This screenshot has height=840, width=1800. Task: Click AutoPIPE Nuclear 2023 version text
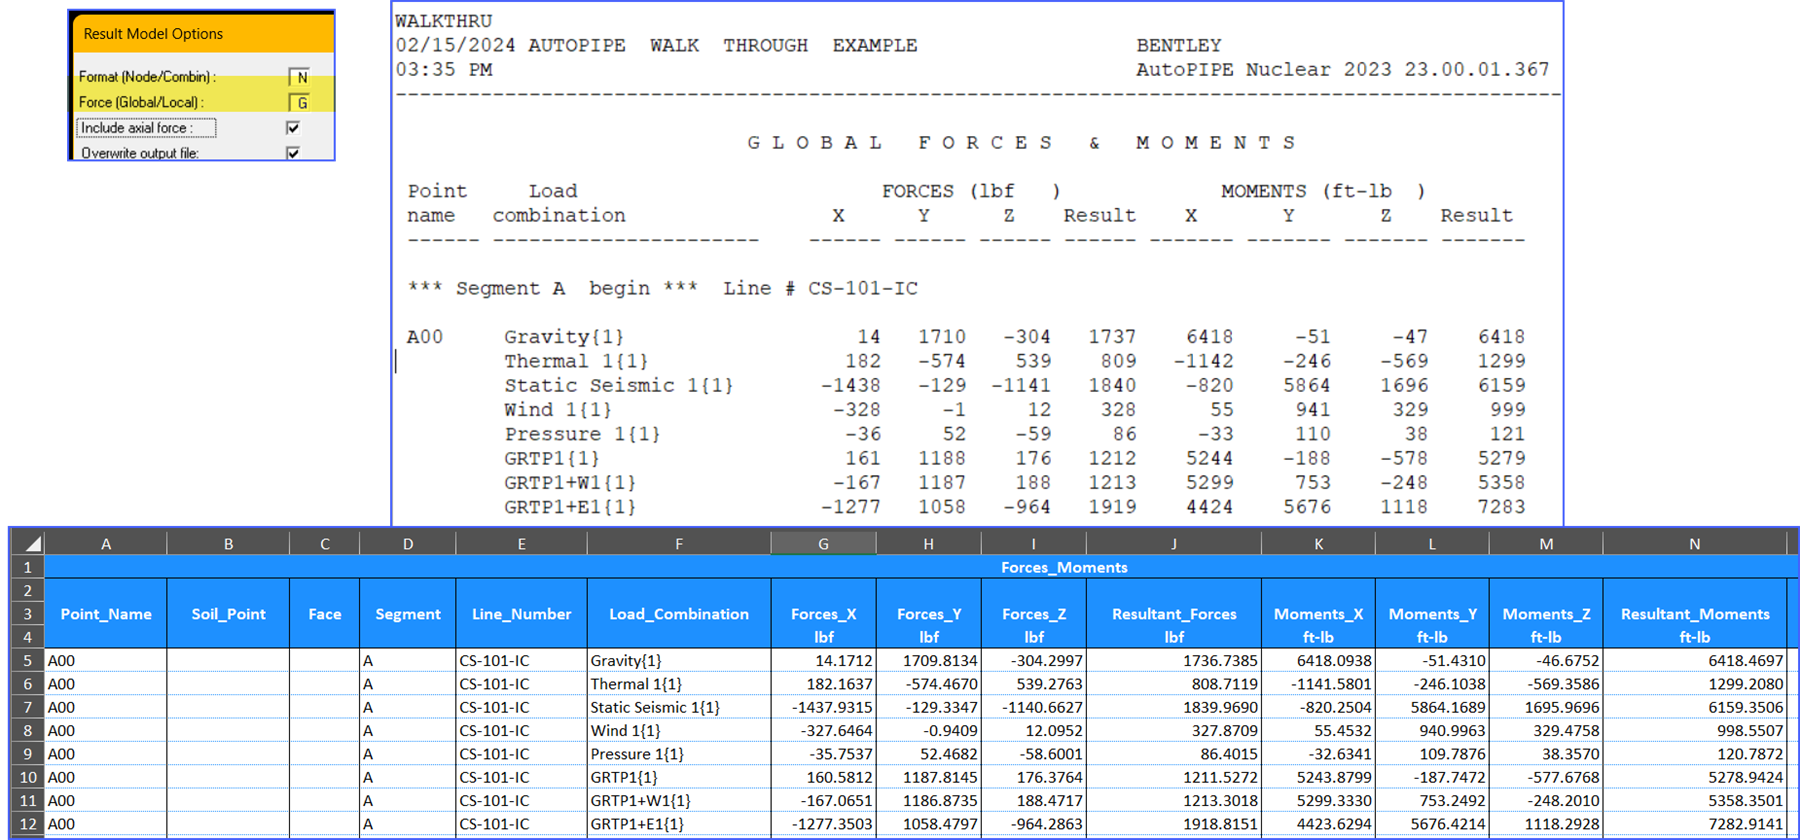coord(1342,70)
